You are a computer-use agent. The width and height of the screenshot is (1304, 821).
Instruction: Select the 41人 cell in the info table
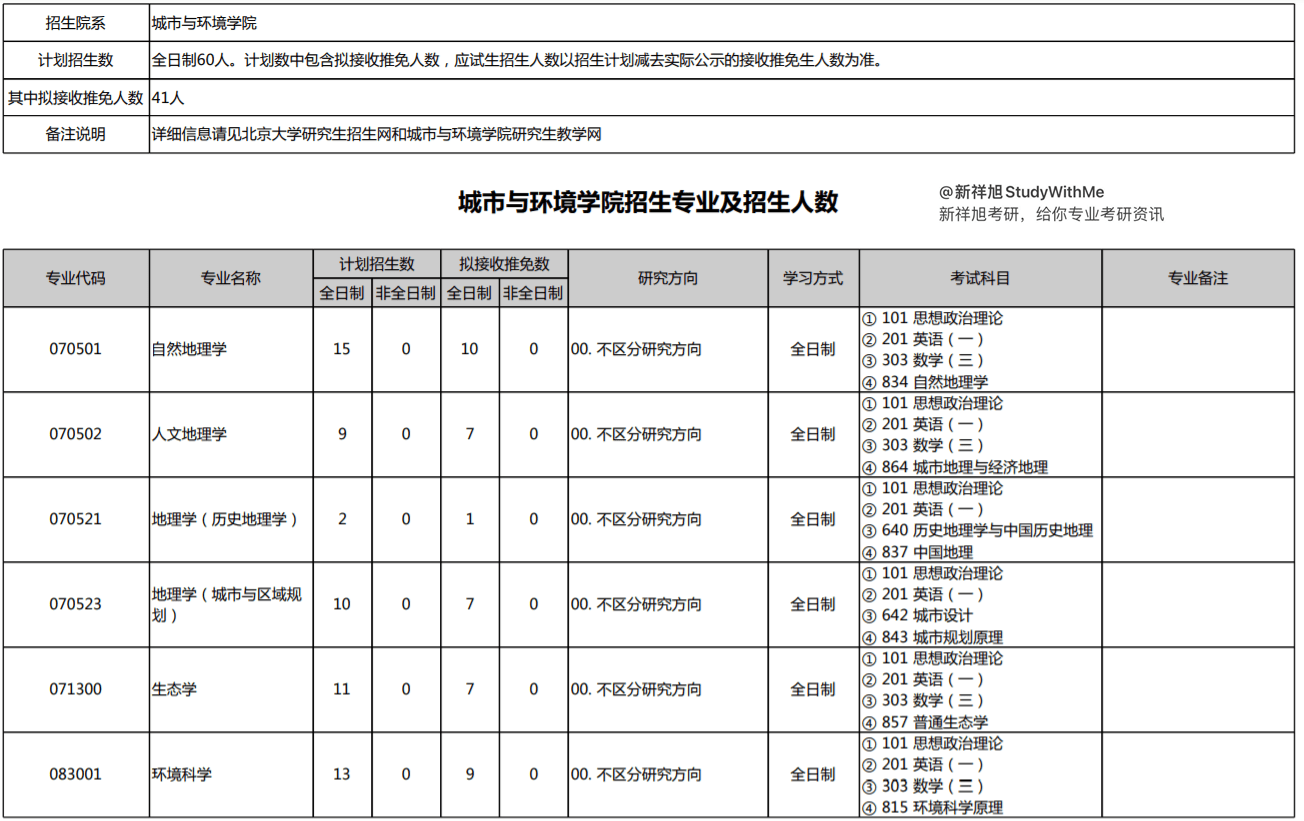pos(168,98)
